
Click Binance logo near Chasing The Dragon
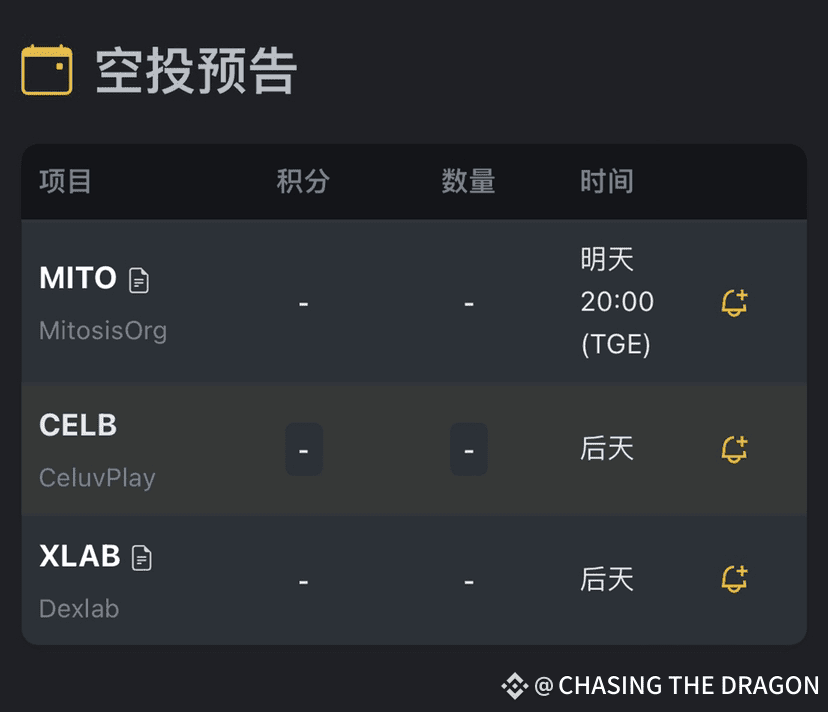[514, 686]
